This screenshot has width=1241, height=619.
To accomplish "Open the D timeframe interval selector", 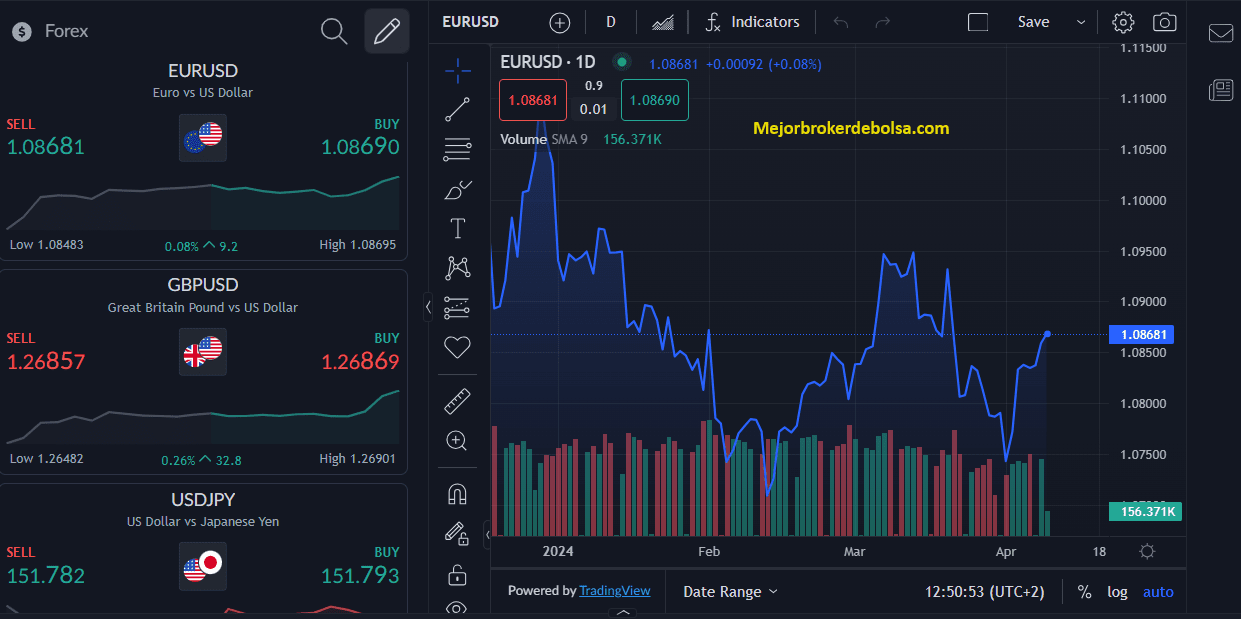I will click(611, 22).
